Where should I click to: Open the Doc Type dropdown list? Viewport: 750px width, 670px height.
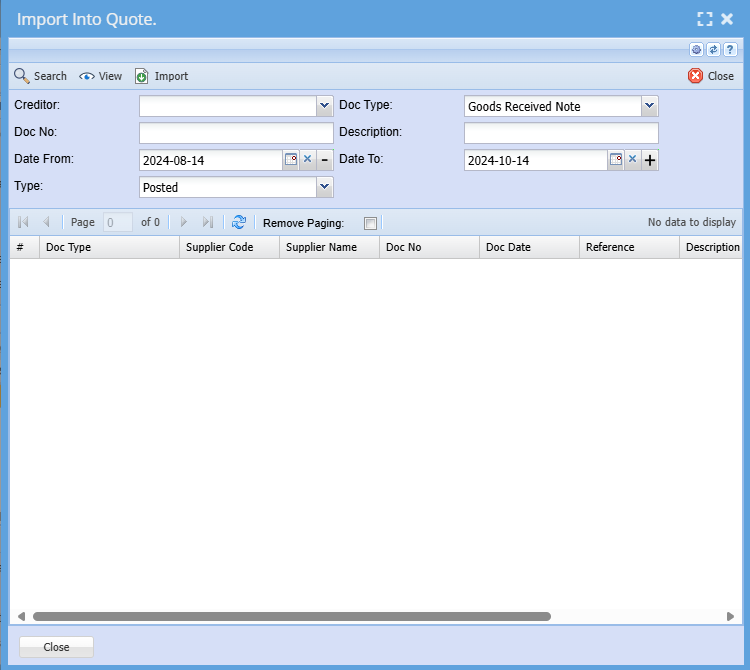(649, 106)
